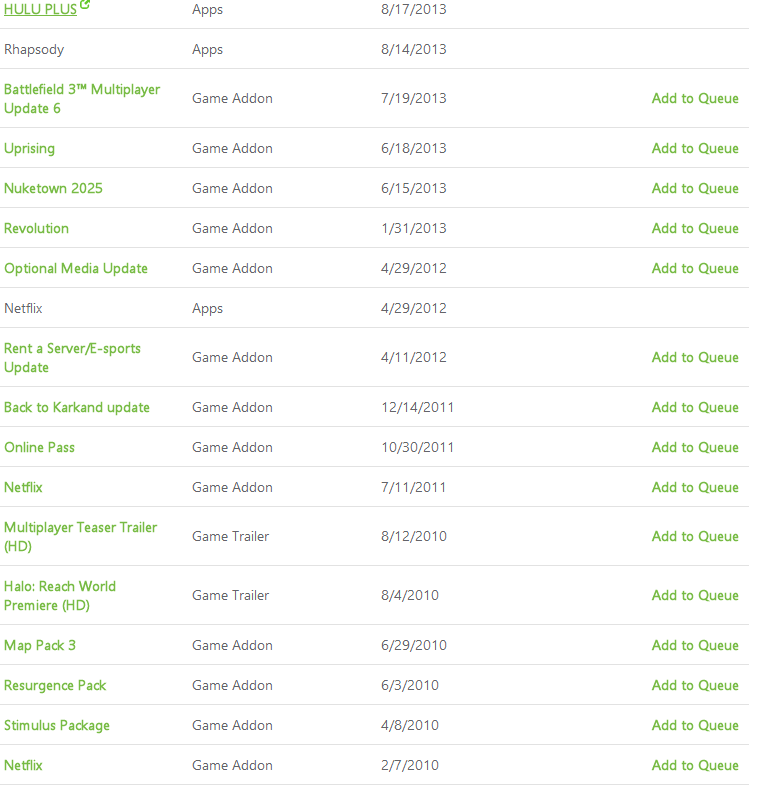The image size is (761, 792).
Task: Add Uprising to the download queue
Action: click(695, 148)
